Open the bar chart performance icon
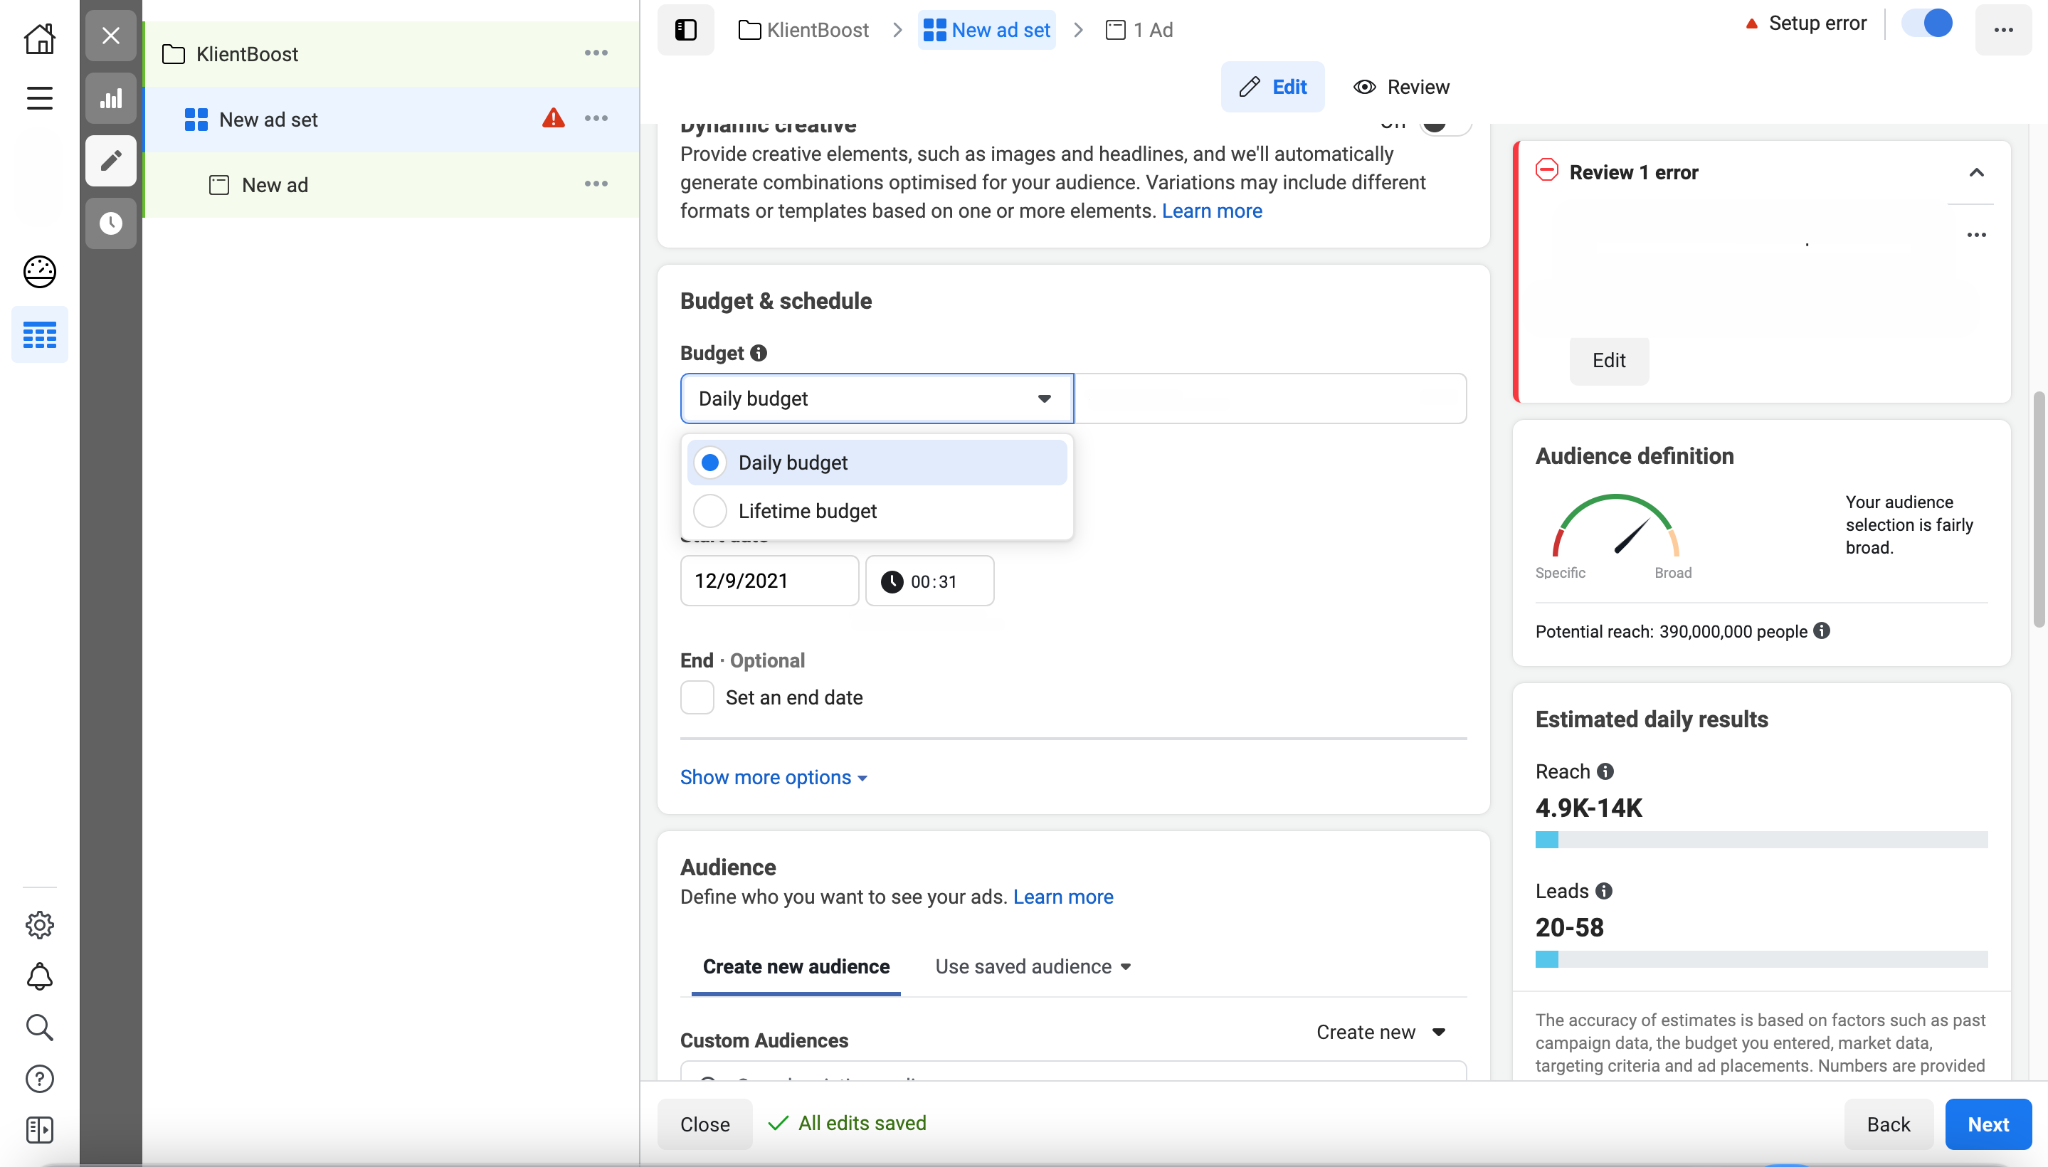Screen dimensions: 2048x1167 click(x=111, y=98)
